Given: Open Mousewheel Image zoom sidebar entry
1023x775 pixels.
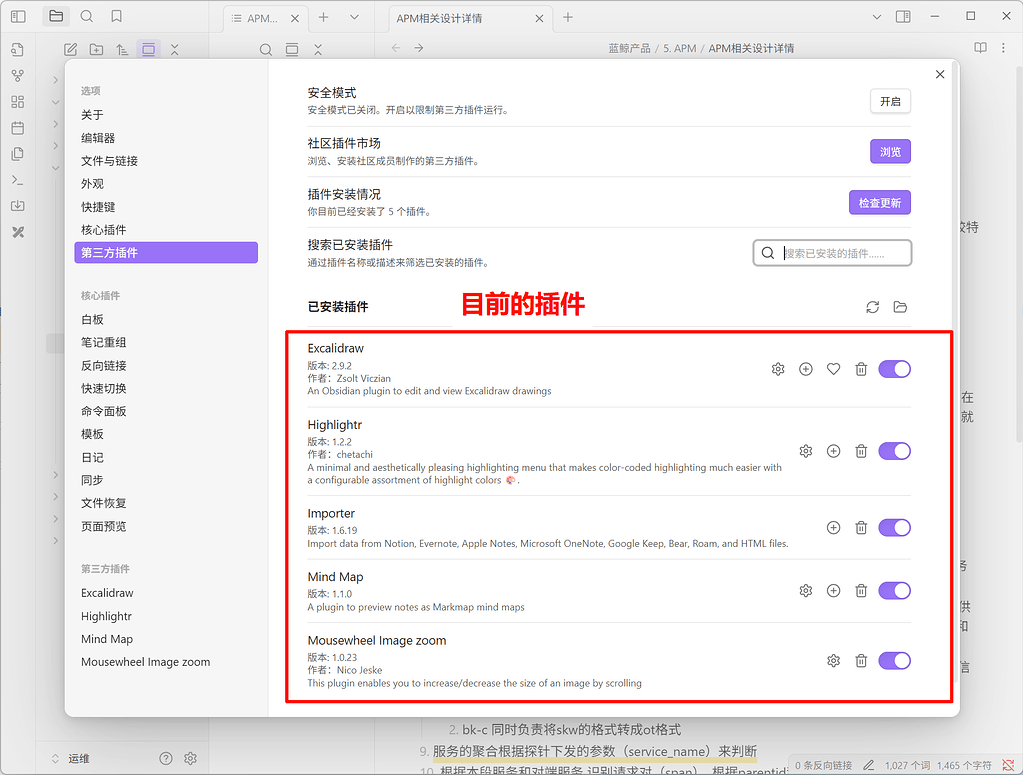Looking at the screenshot, I should coord(166,661).
